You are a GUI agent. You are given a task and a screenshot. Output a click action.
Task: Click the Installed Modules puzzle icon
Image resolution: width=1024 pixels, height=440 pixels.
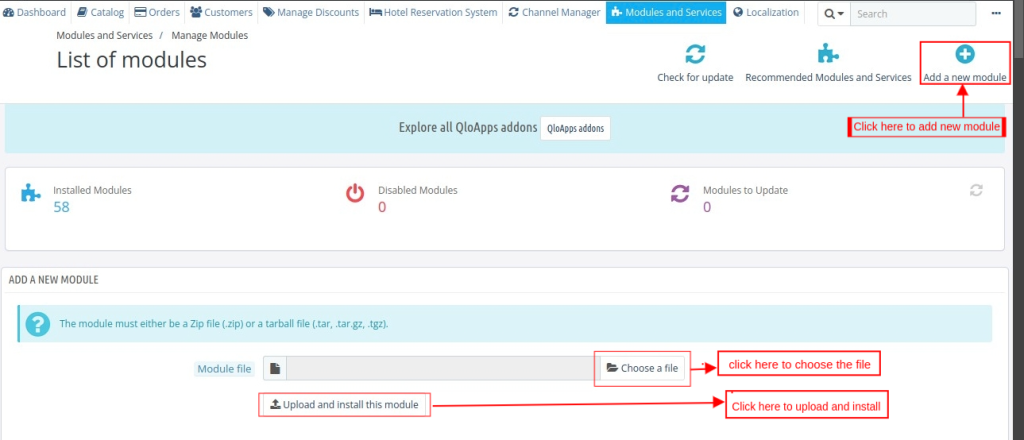(31, 193)
